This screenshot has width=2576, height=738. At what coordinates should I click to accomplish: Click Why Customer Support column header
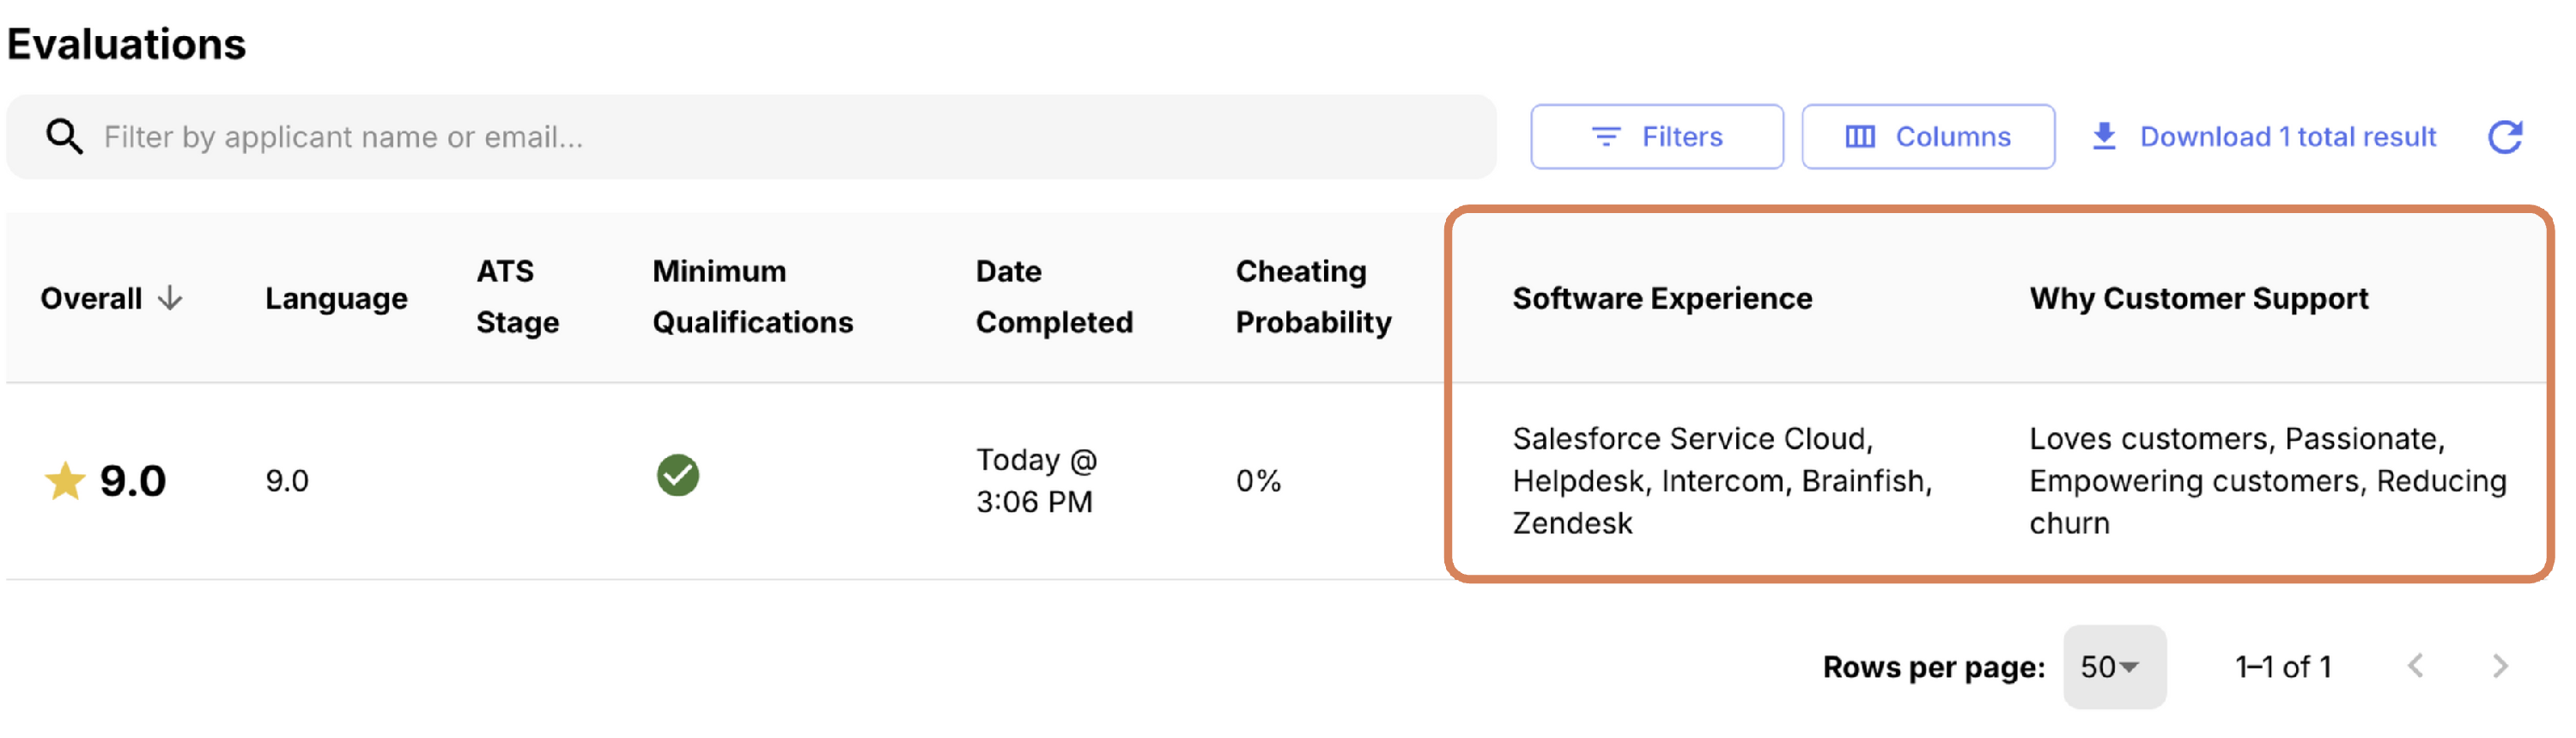pyautogui.click(x=2198, y=298)
